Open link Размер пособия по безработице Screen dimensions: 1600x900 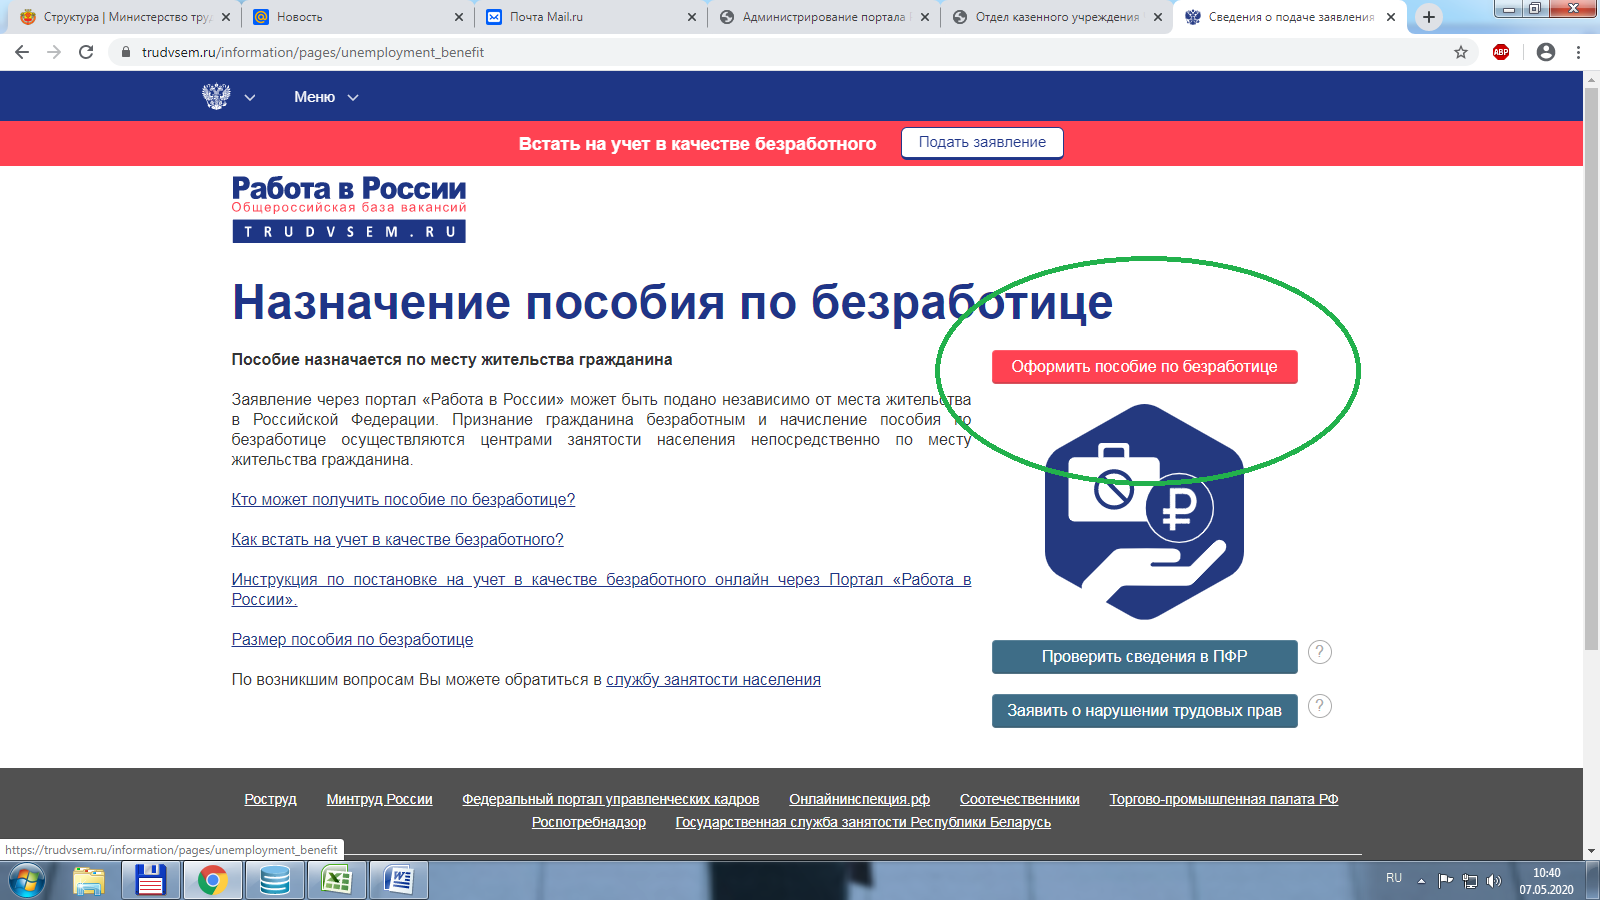352,639
